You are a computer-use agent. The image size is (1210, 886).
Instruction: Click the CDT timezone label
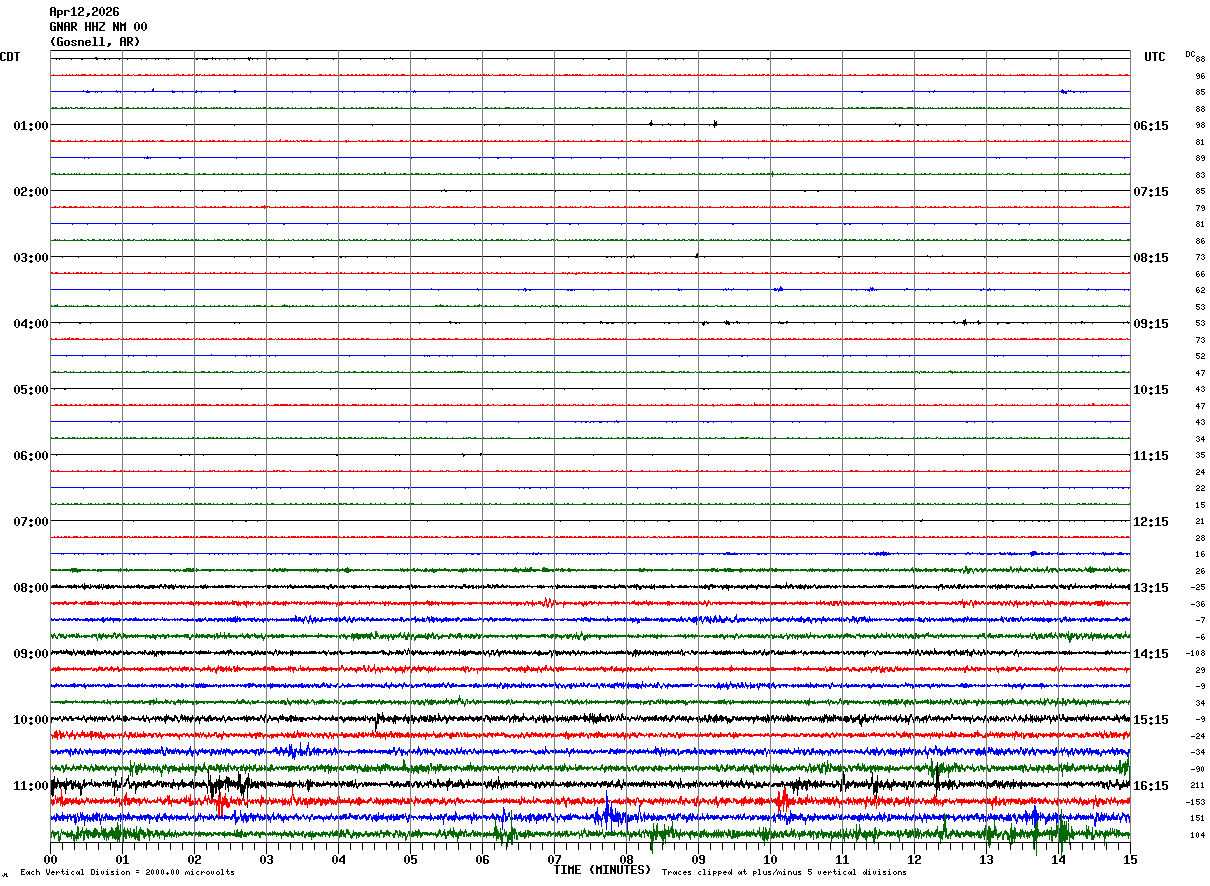10,57
